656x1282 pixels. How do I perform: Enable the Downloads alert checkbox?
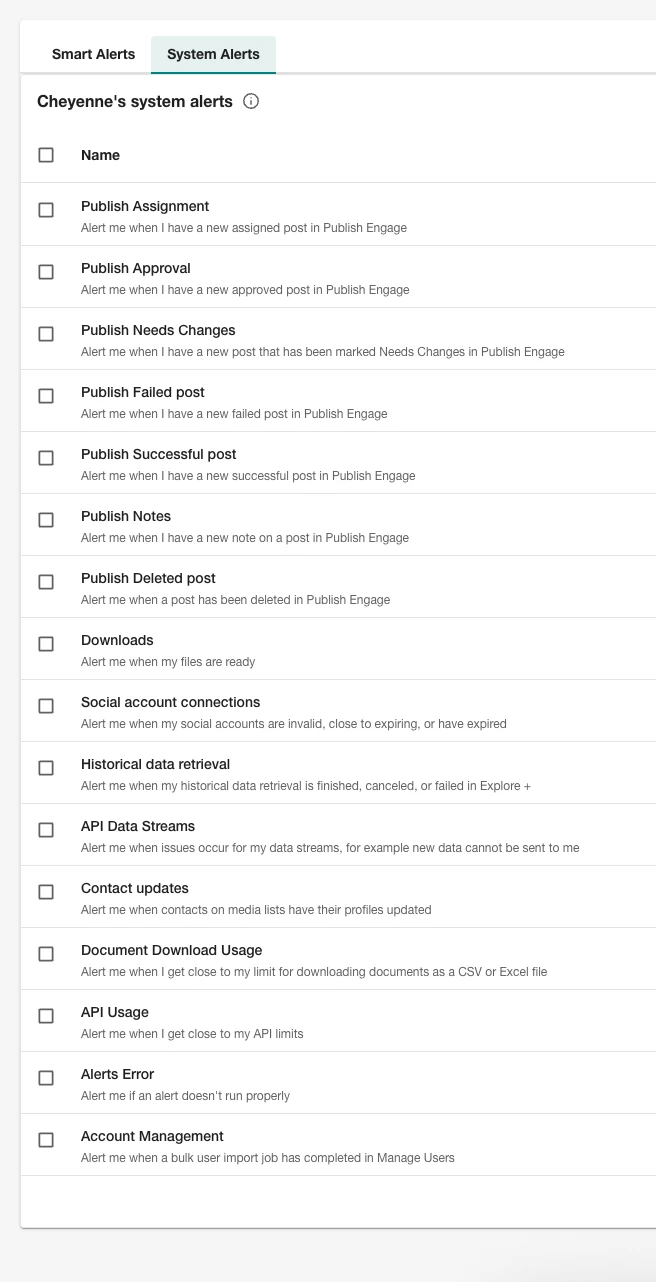pos(46,644)
